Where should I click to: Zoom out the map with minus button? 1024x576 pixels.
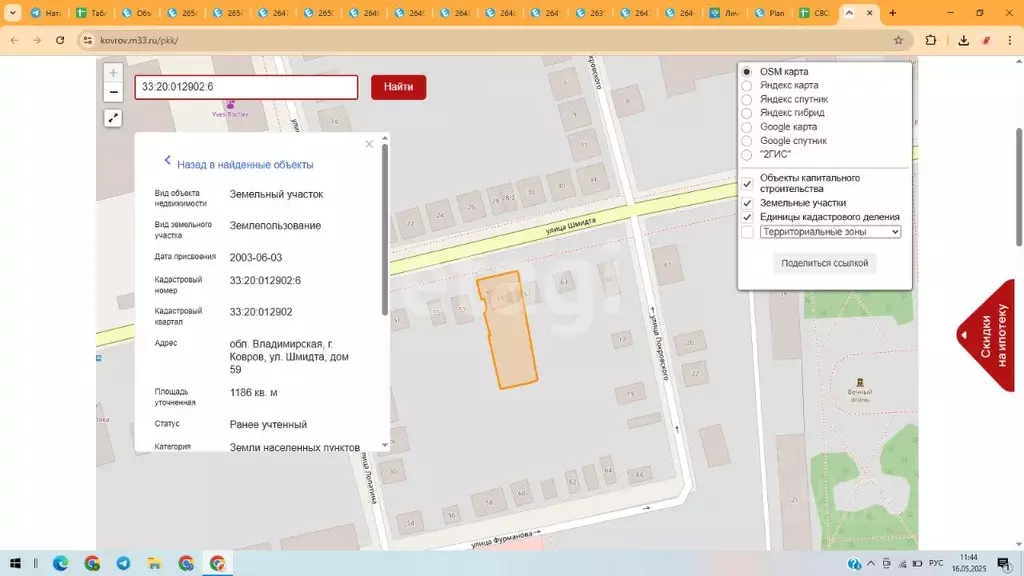coord(113,92)
